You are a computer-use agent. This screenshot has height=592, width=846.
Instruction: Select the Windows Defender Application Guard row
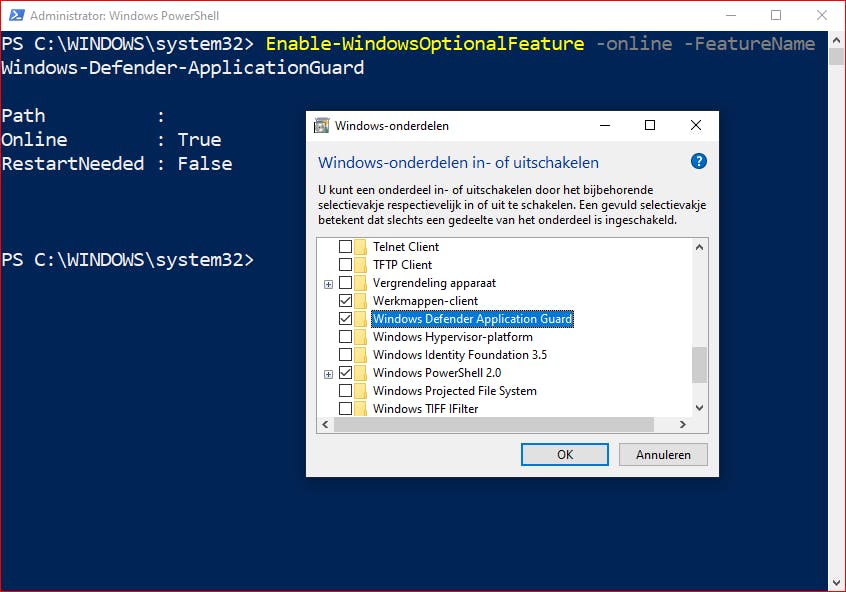pyautogui.click(x=472, y=318)
